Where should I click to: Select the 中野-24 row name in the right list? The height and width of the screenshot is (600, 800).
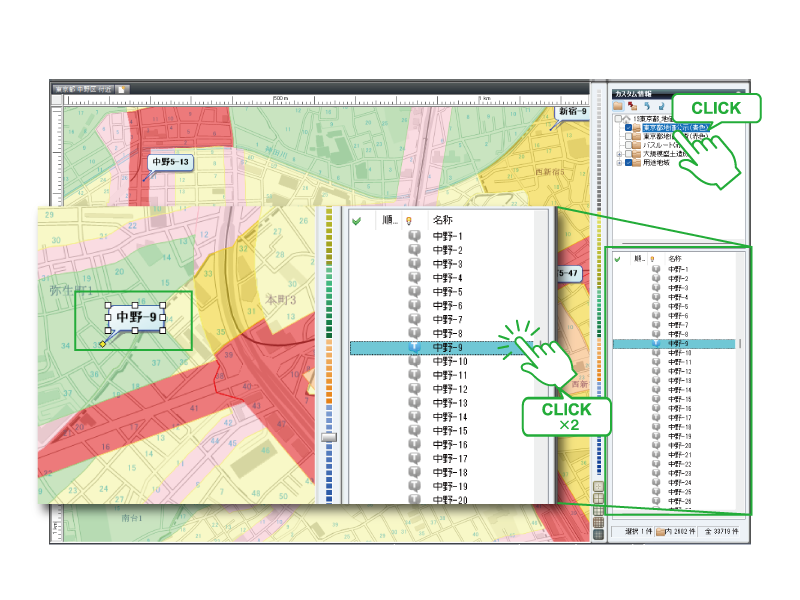click(x=680, y=482)
